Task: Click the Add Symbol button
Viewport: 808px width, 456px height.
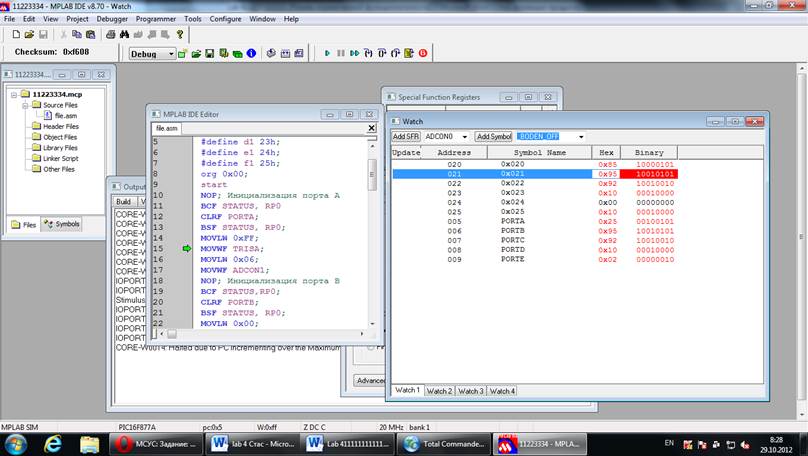Action: click(x=494, y=137)
